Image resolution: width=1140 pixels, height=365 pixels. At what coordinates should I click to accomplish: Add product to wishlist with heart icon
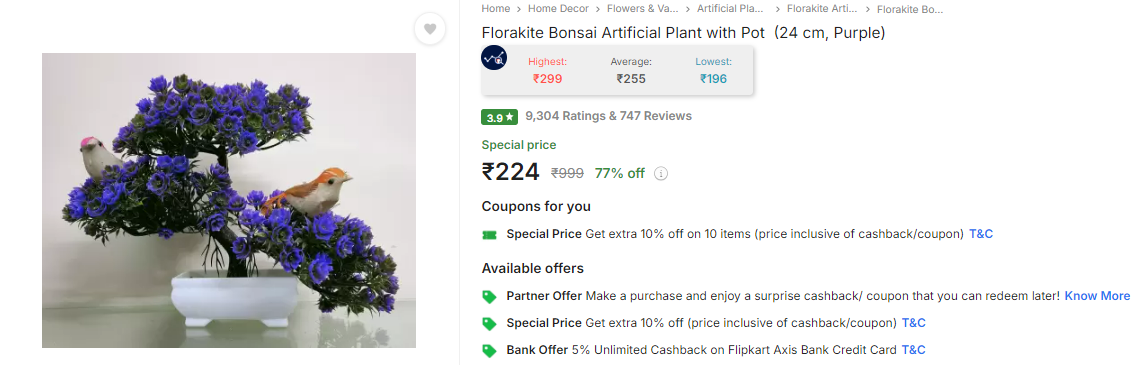pyautogui.click(x=430, y=29)
